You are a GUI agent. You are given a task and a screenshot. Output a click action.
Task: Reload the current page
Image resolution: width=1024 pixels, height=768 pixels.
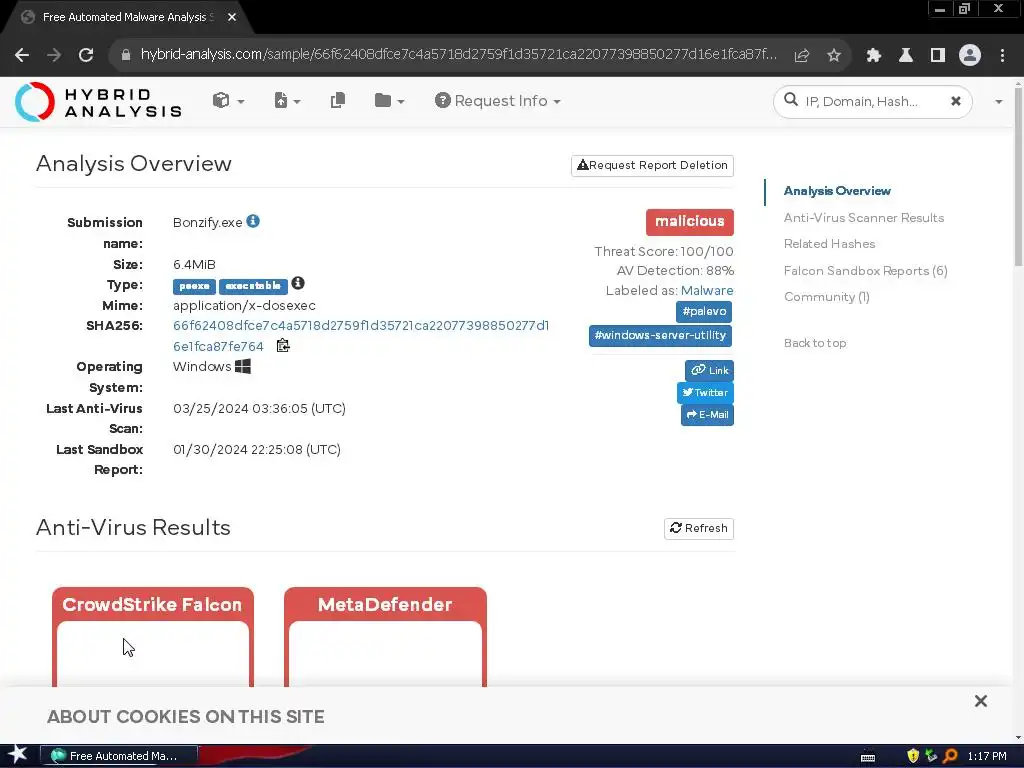(86, 56)
